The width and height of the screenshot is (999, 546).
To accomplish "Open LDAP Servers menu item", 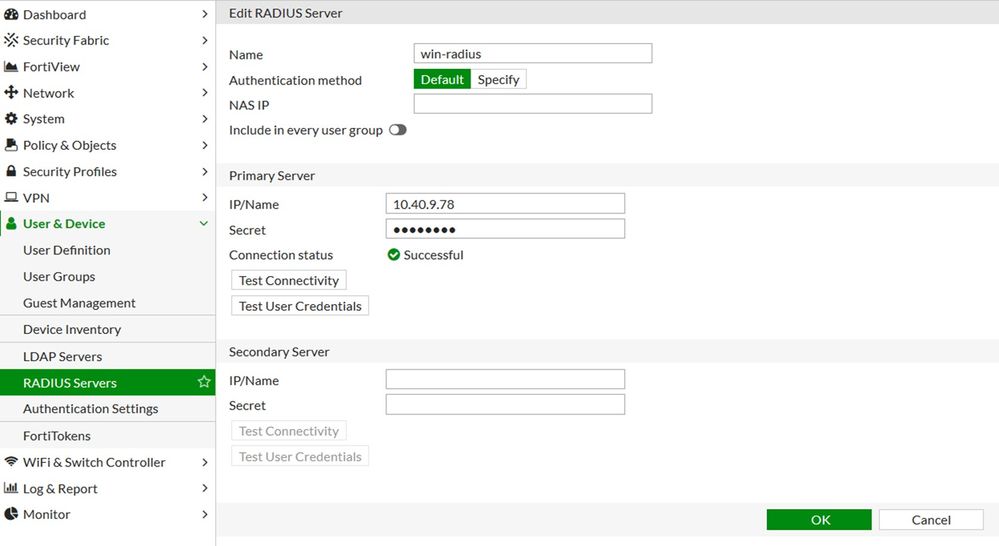I will [62, 356].
